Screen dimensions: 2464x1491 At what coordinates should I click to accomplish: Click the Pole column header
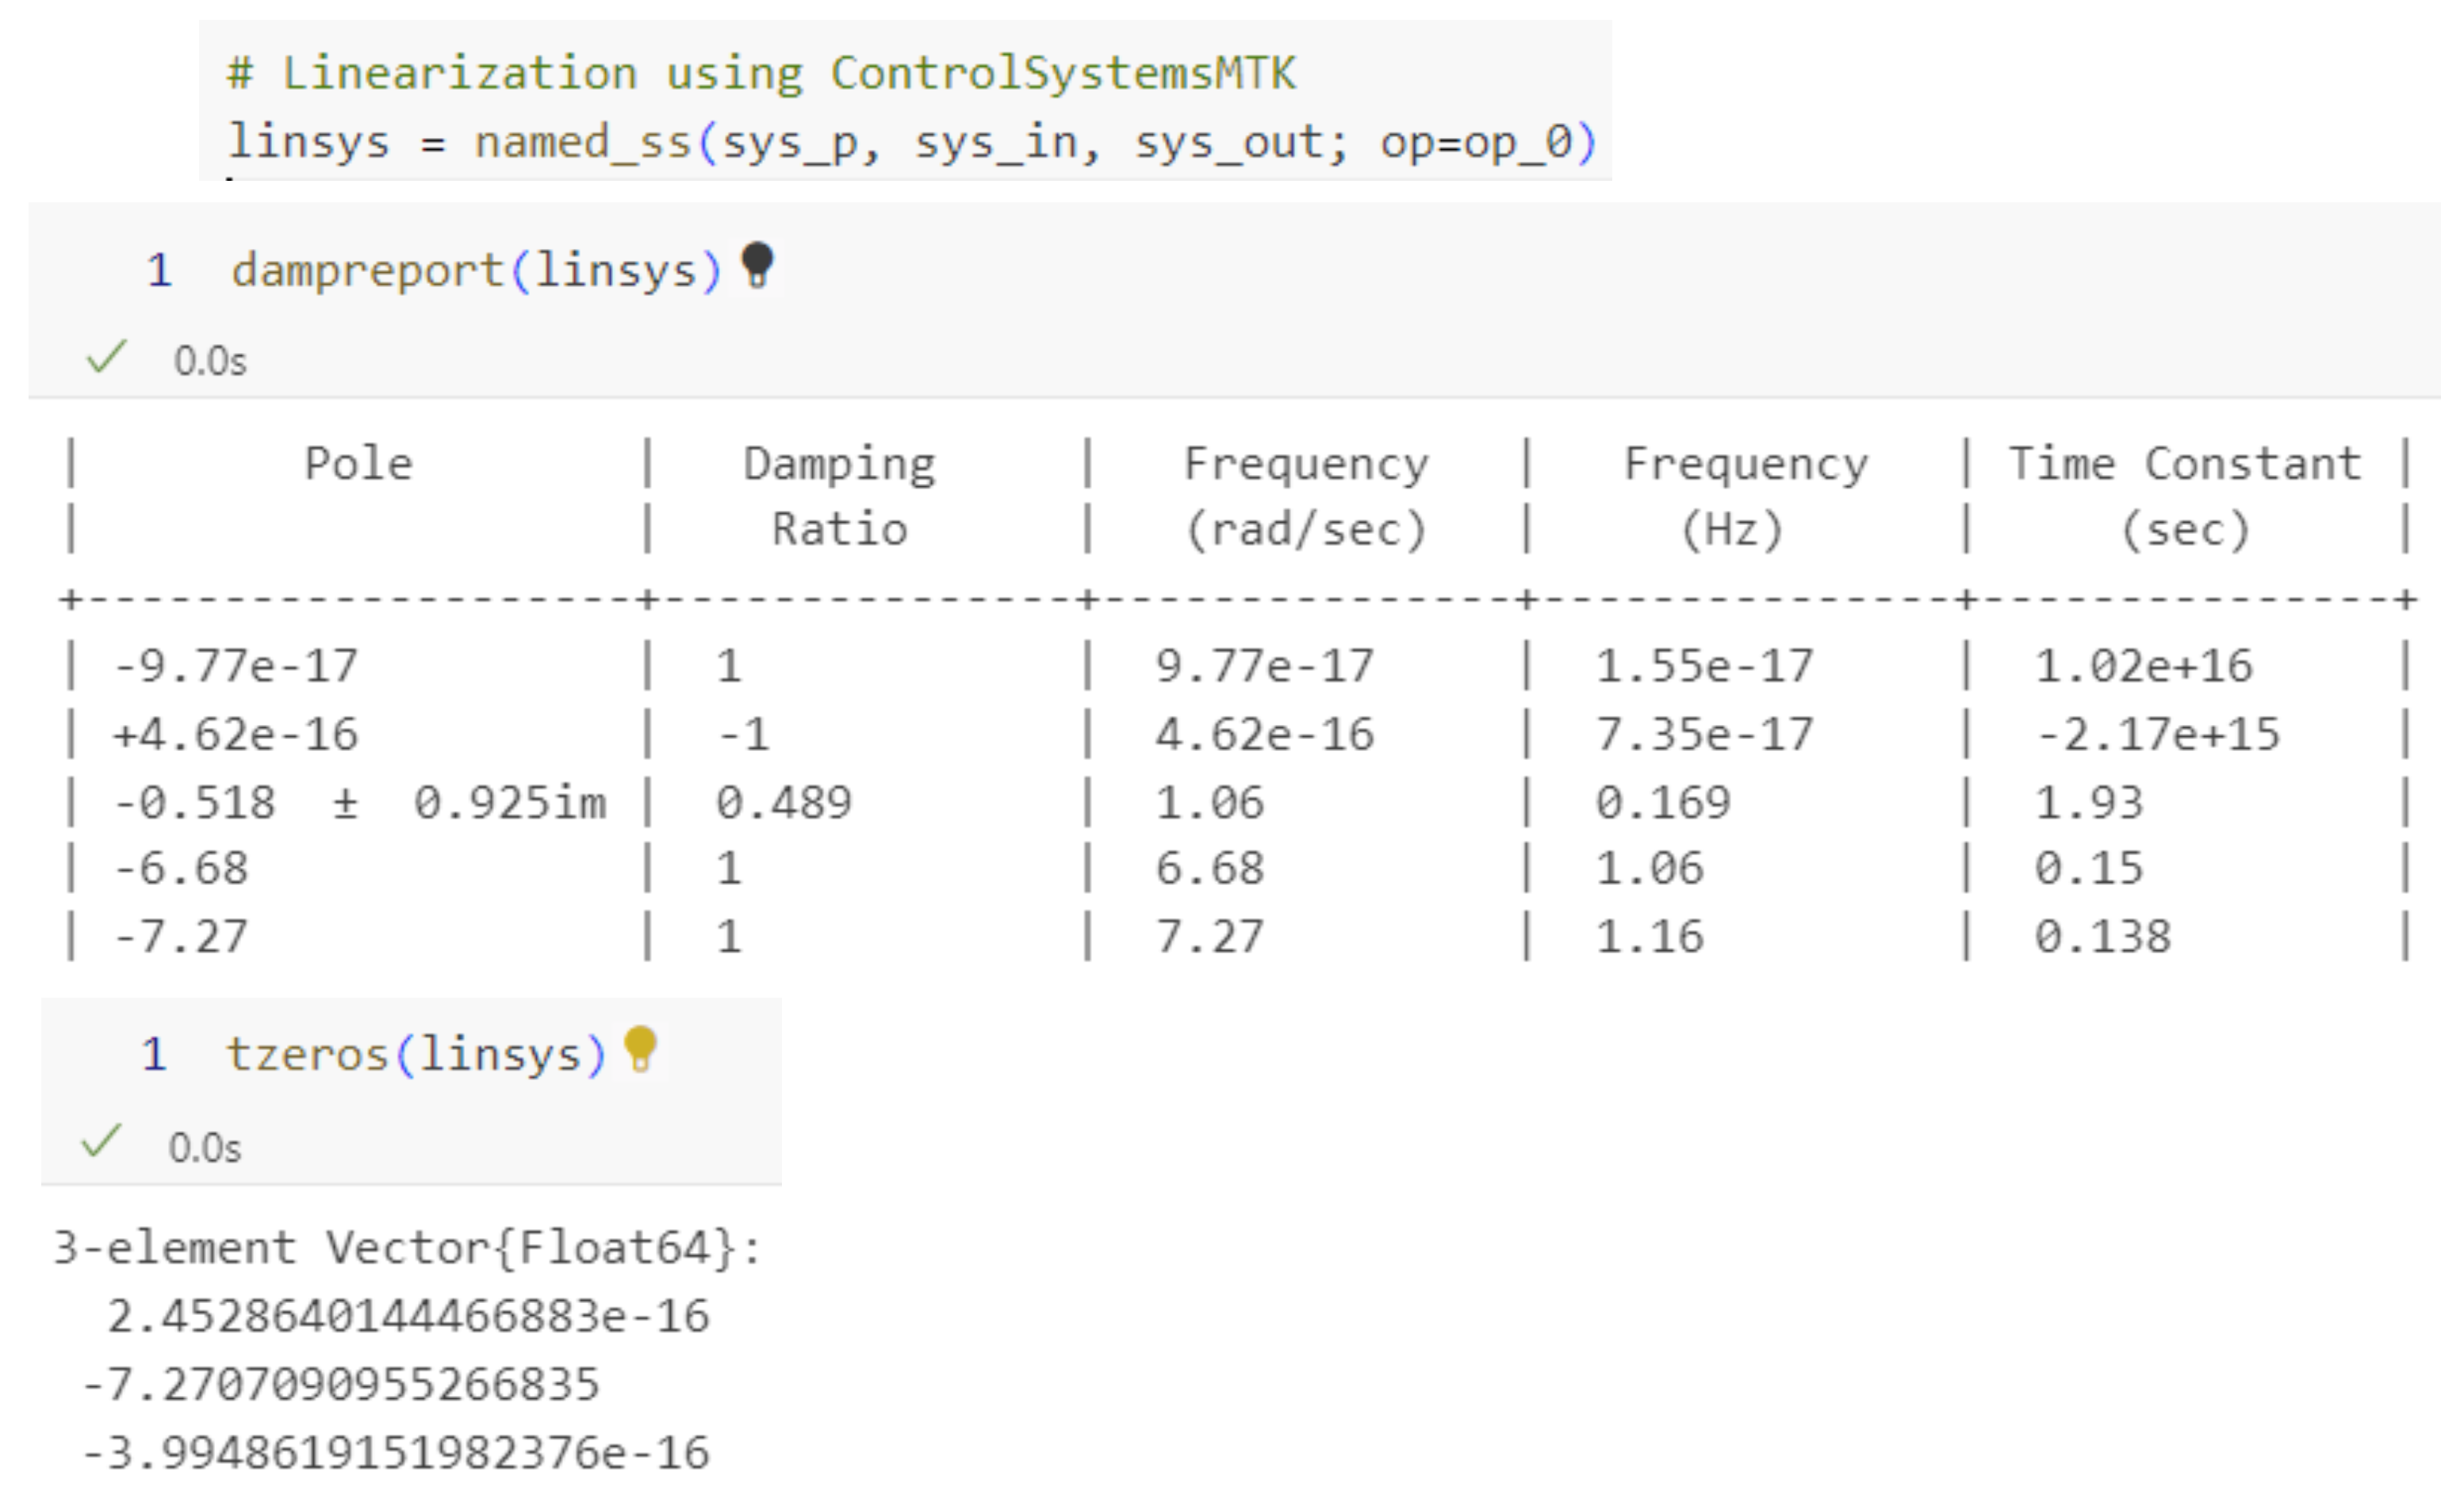point(358,464)
